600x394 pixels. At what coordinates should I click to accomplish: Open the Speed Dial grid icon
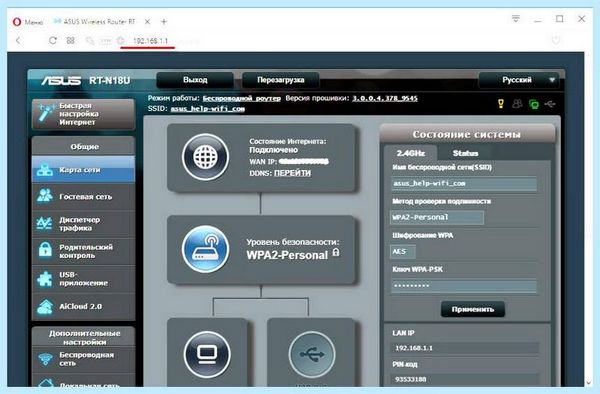pos(70,40)
